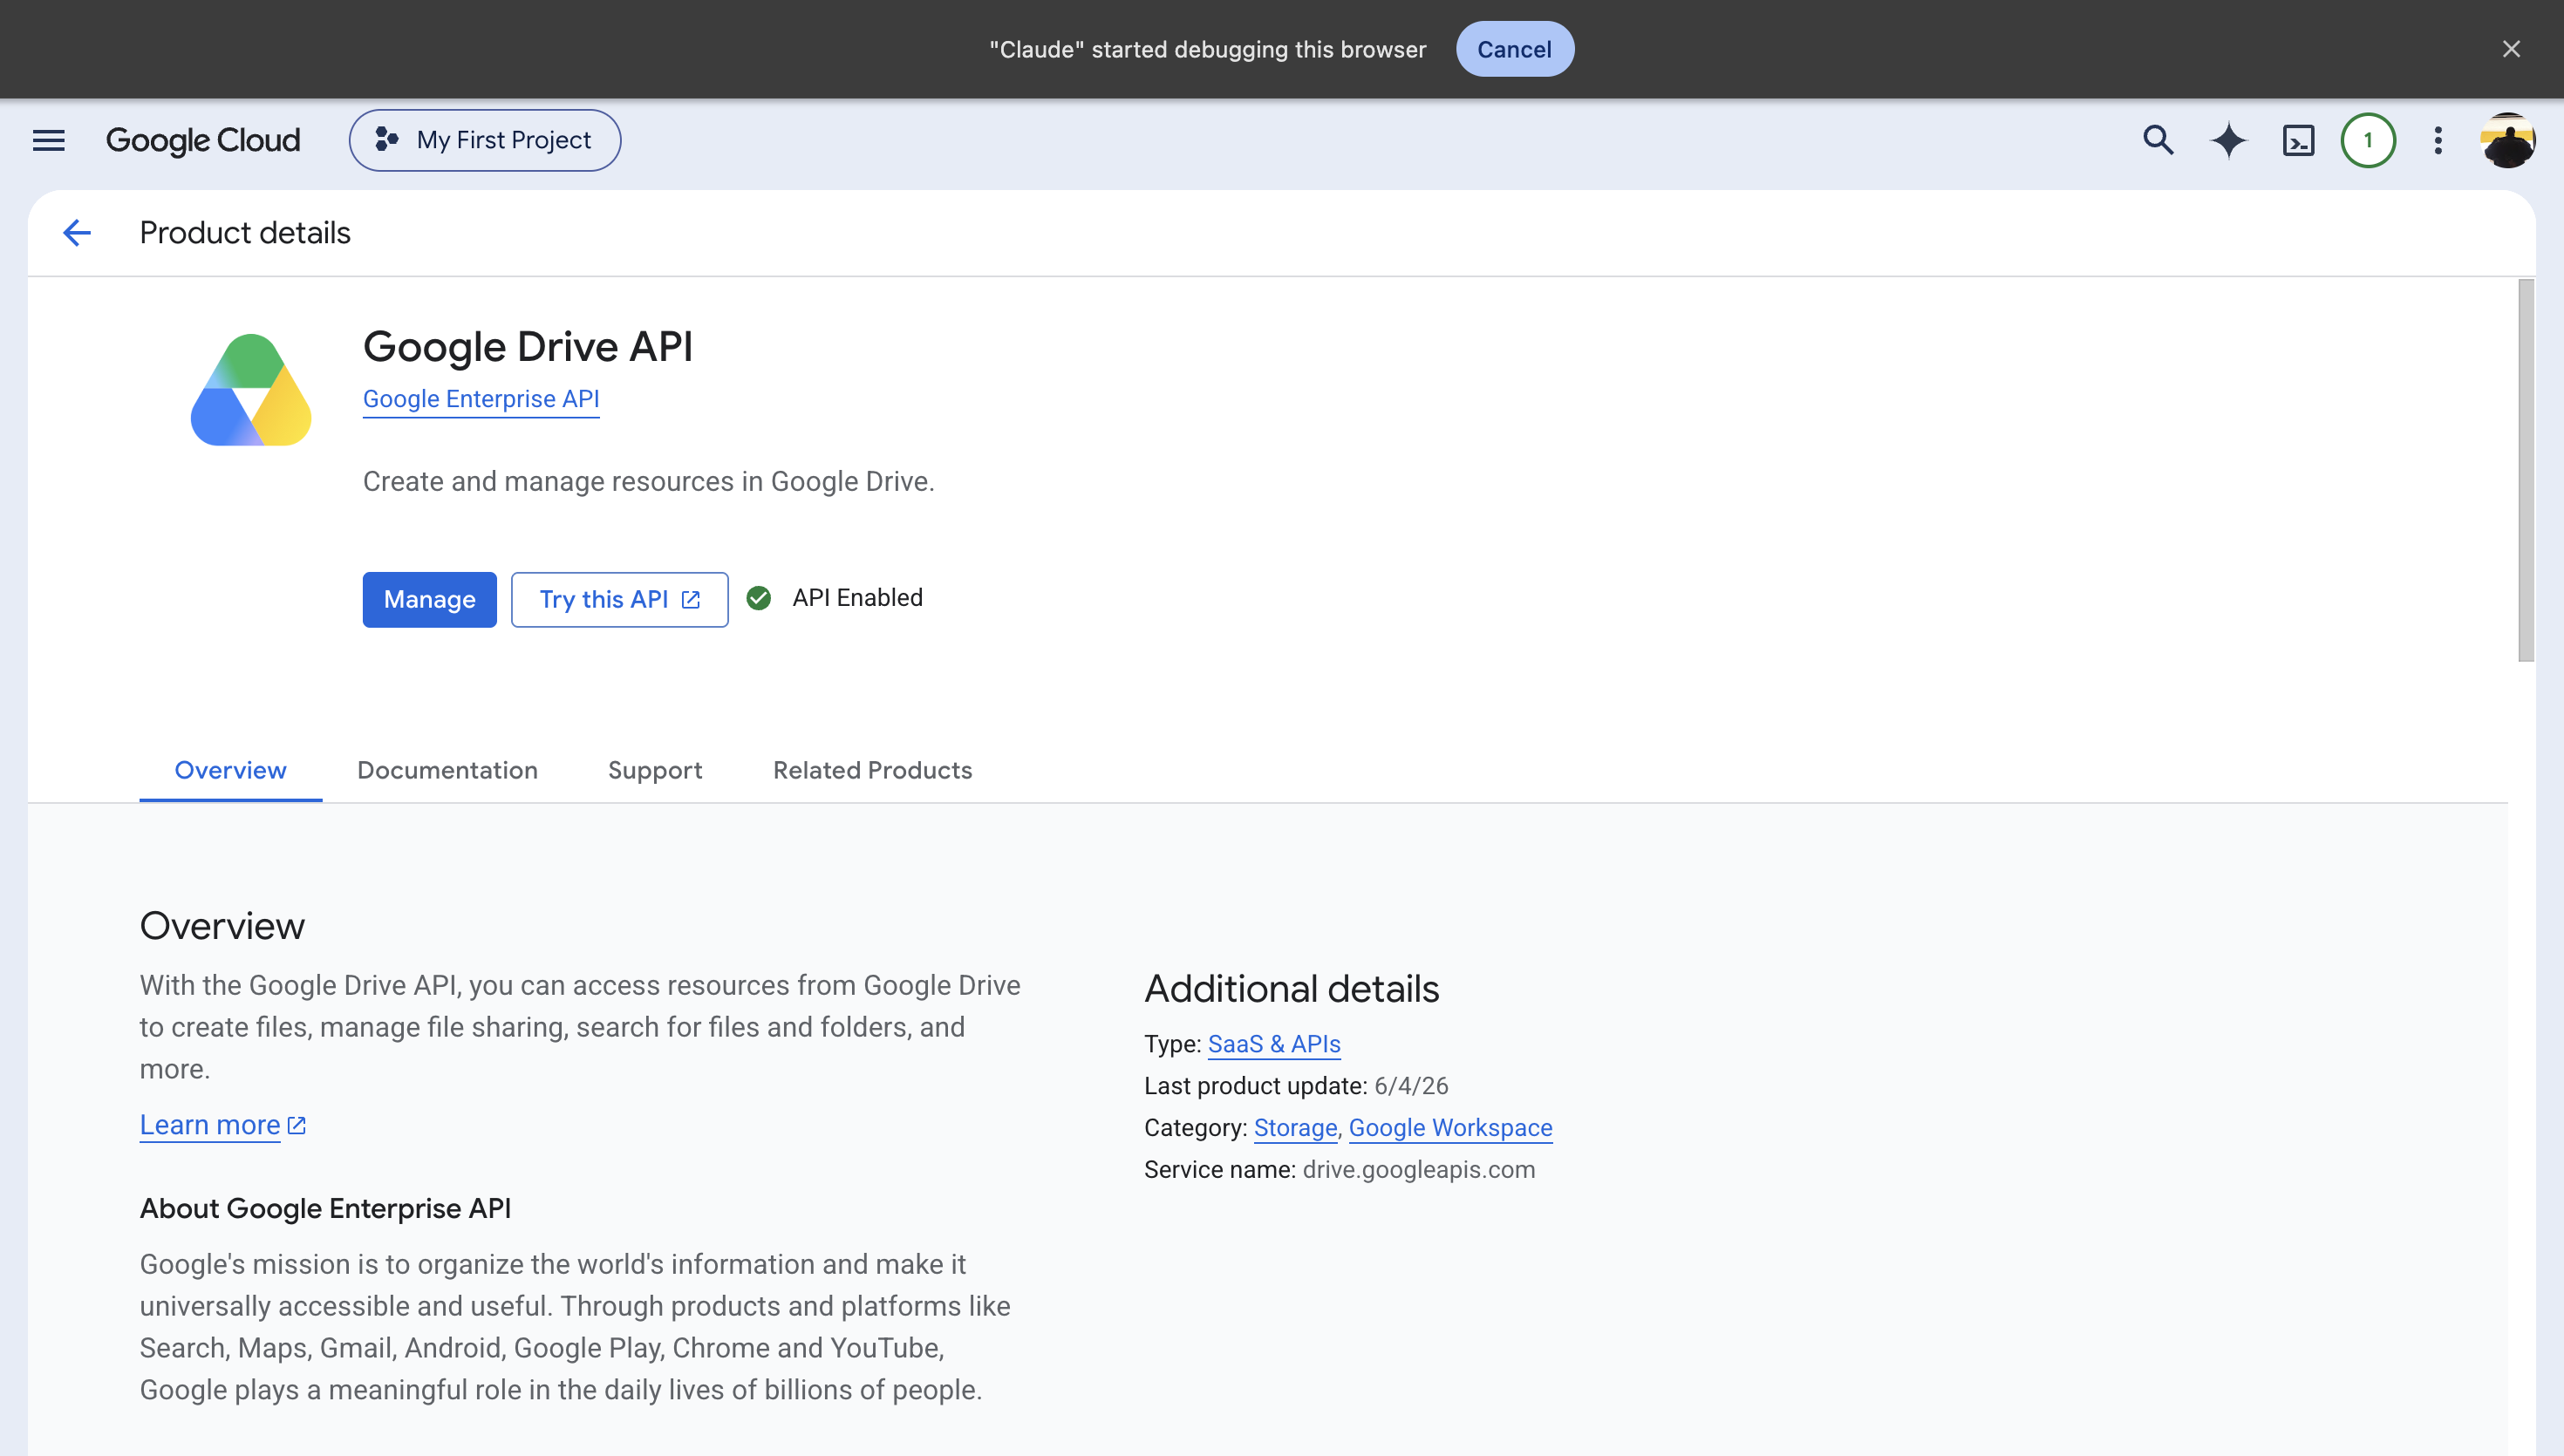
Task: Open the Google Enterprise API link
Action: click(481, 399)
